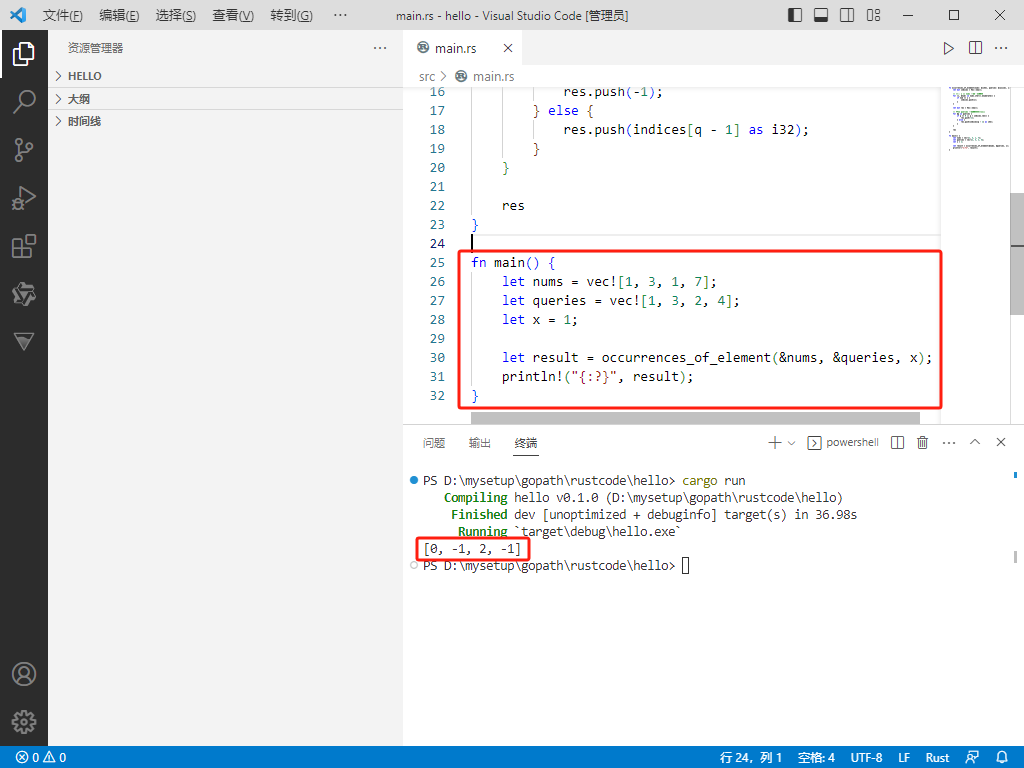
Task: Click on the println! line of code
Action: pos(597,377)
